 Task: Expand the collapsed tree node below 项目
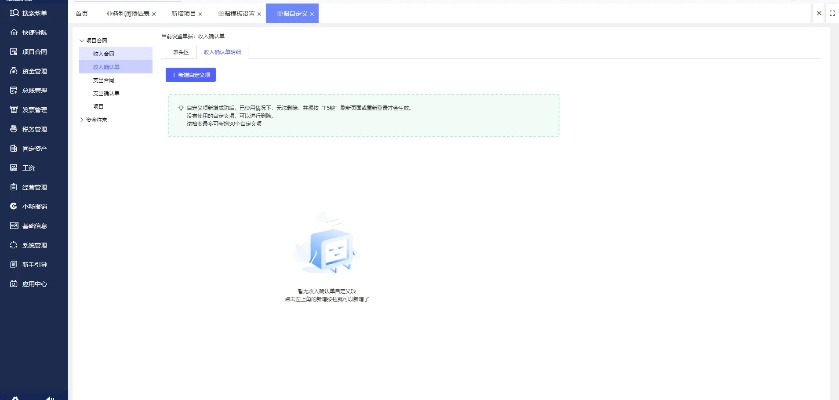coord(82,119)
